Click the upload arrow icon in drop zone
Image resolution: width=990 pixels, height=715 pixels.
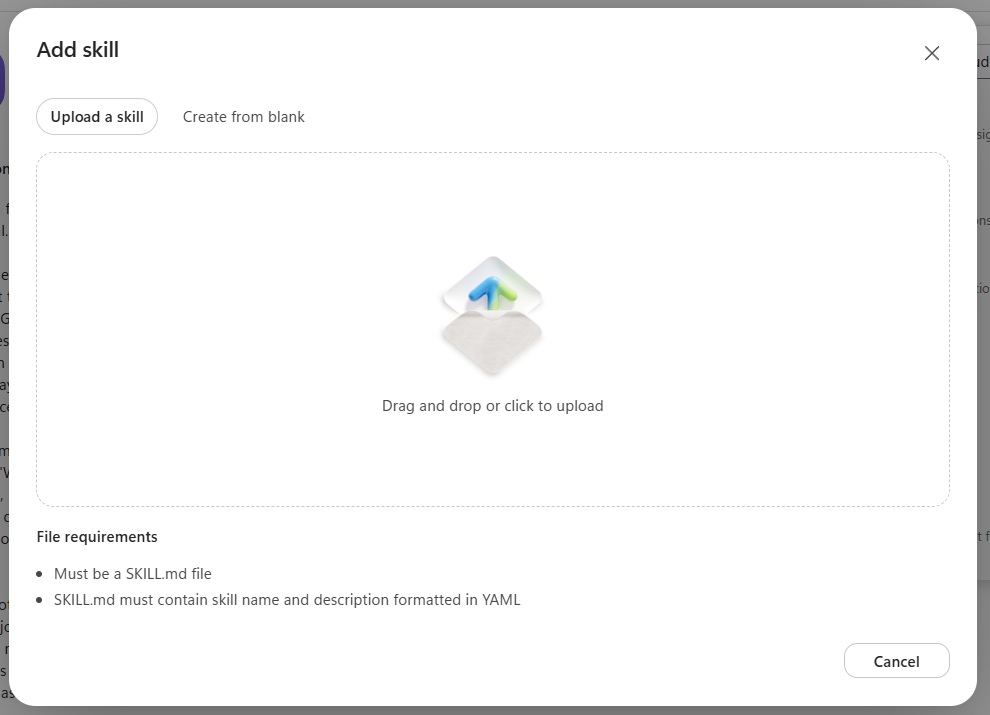(x=492, y=315)
